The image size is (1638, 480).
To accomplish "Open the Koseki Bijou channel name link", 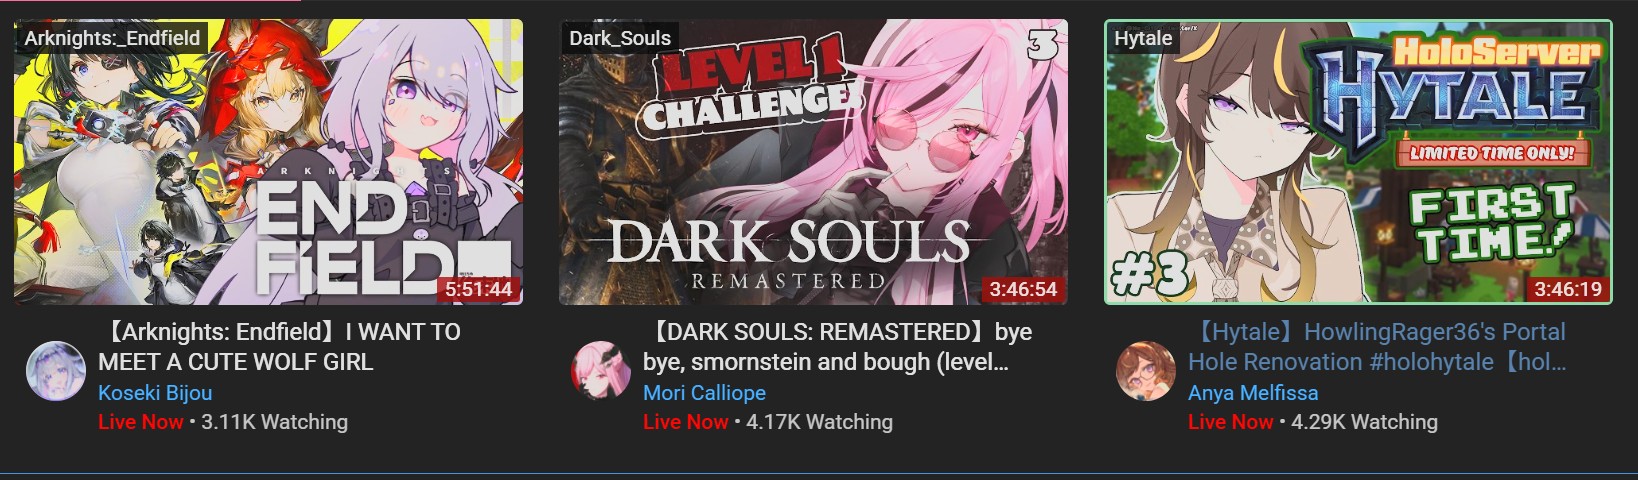I will click(x=155, y=393).
